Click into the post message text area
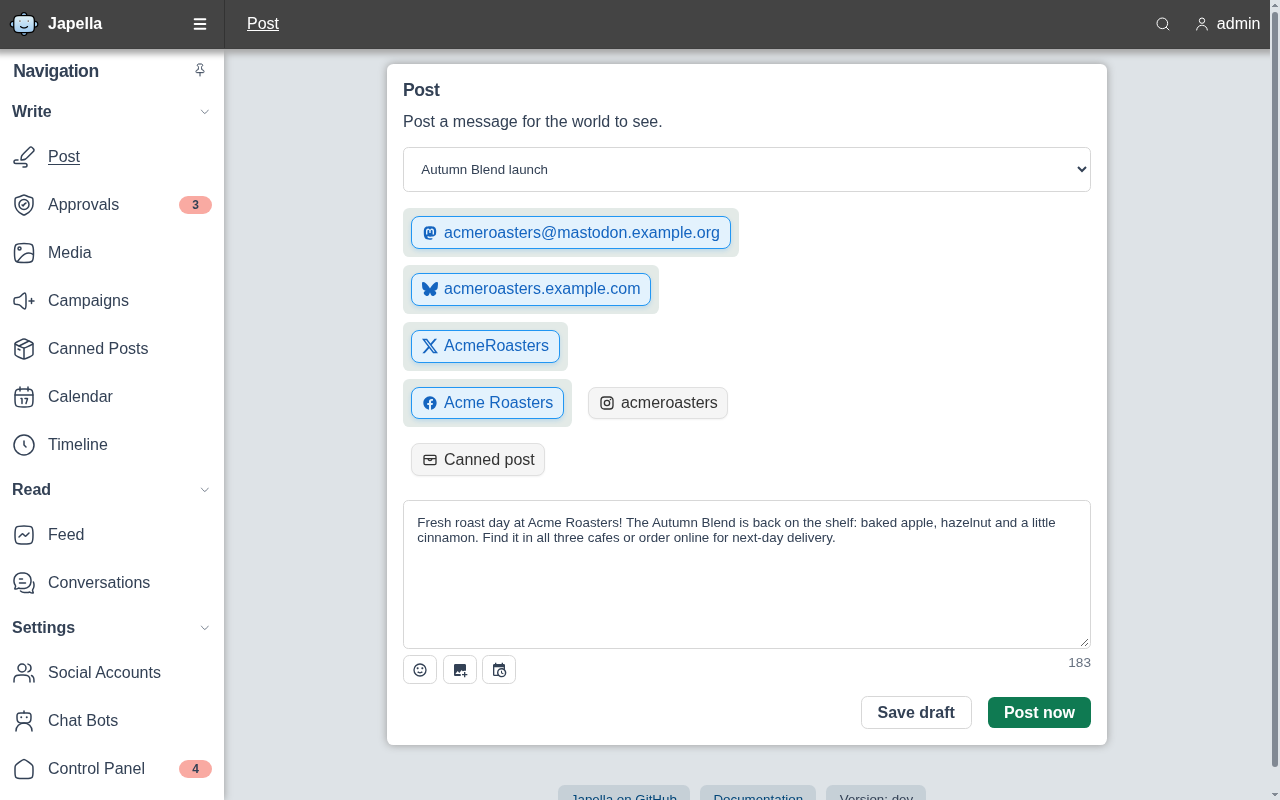Image resolution: width=1280 pixels, height=800 pixels. pos(747,575)
